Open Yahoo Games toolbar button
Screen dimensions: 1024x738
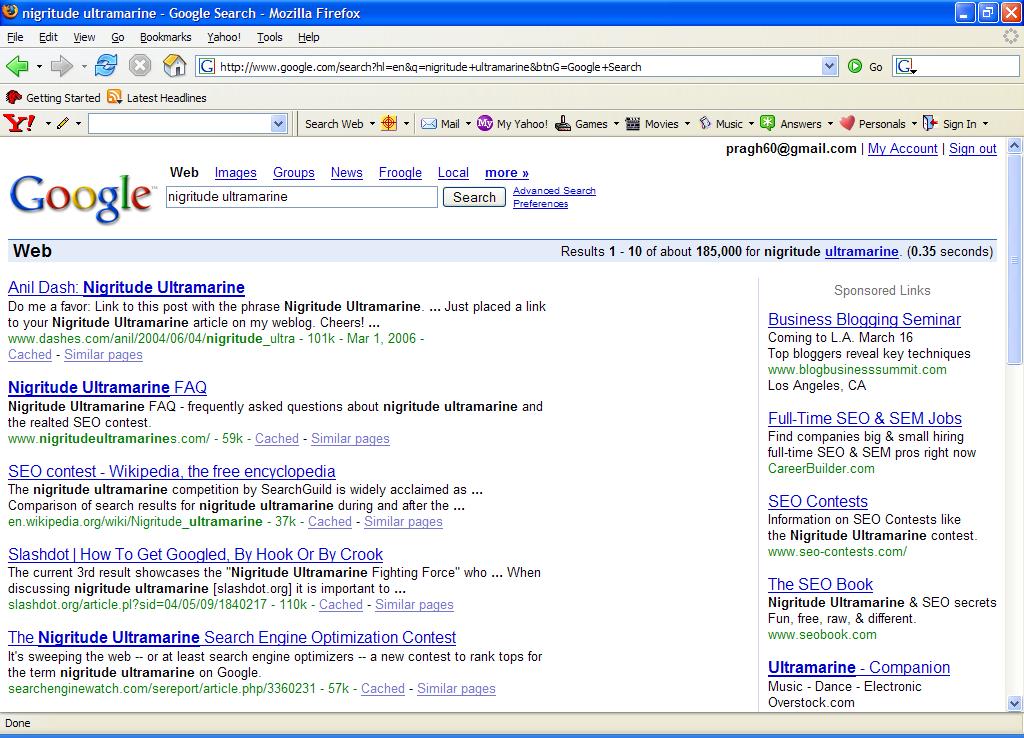pos(582,123)
